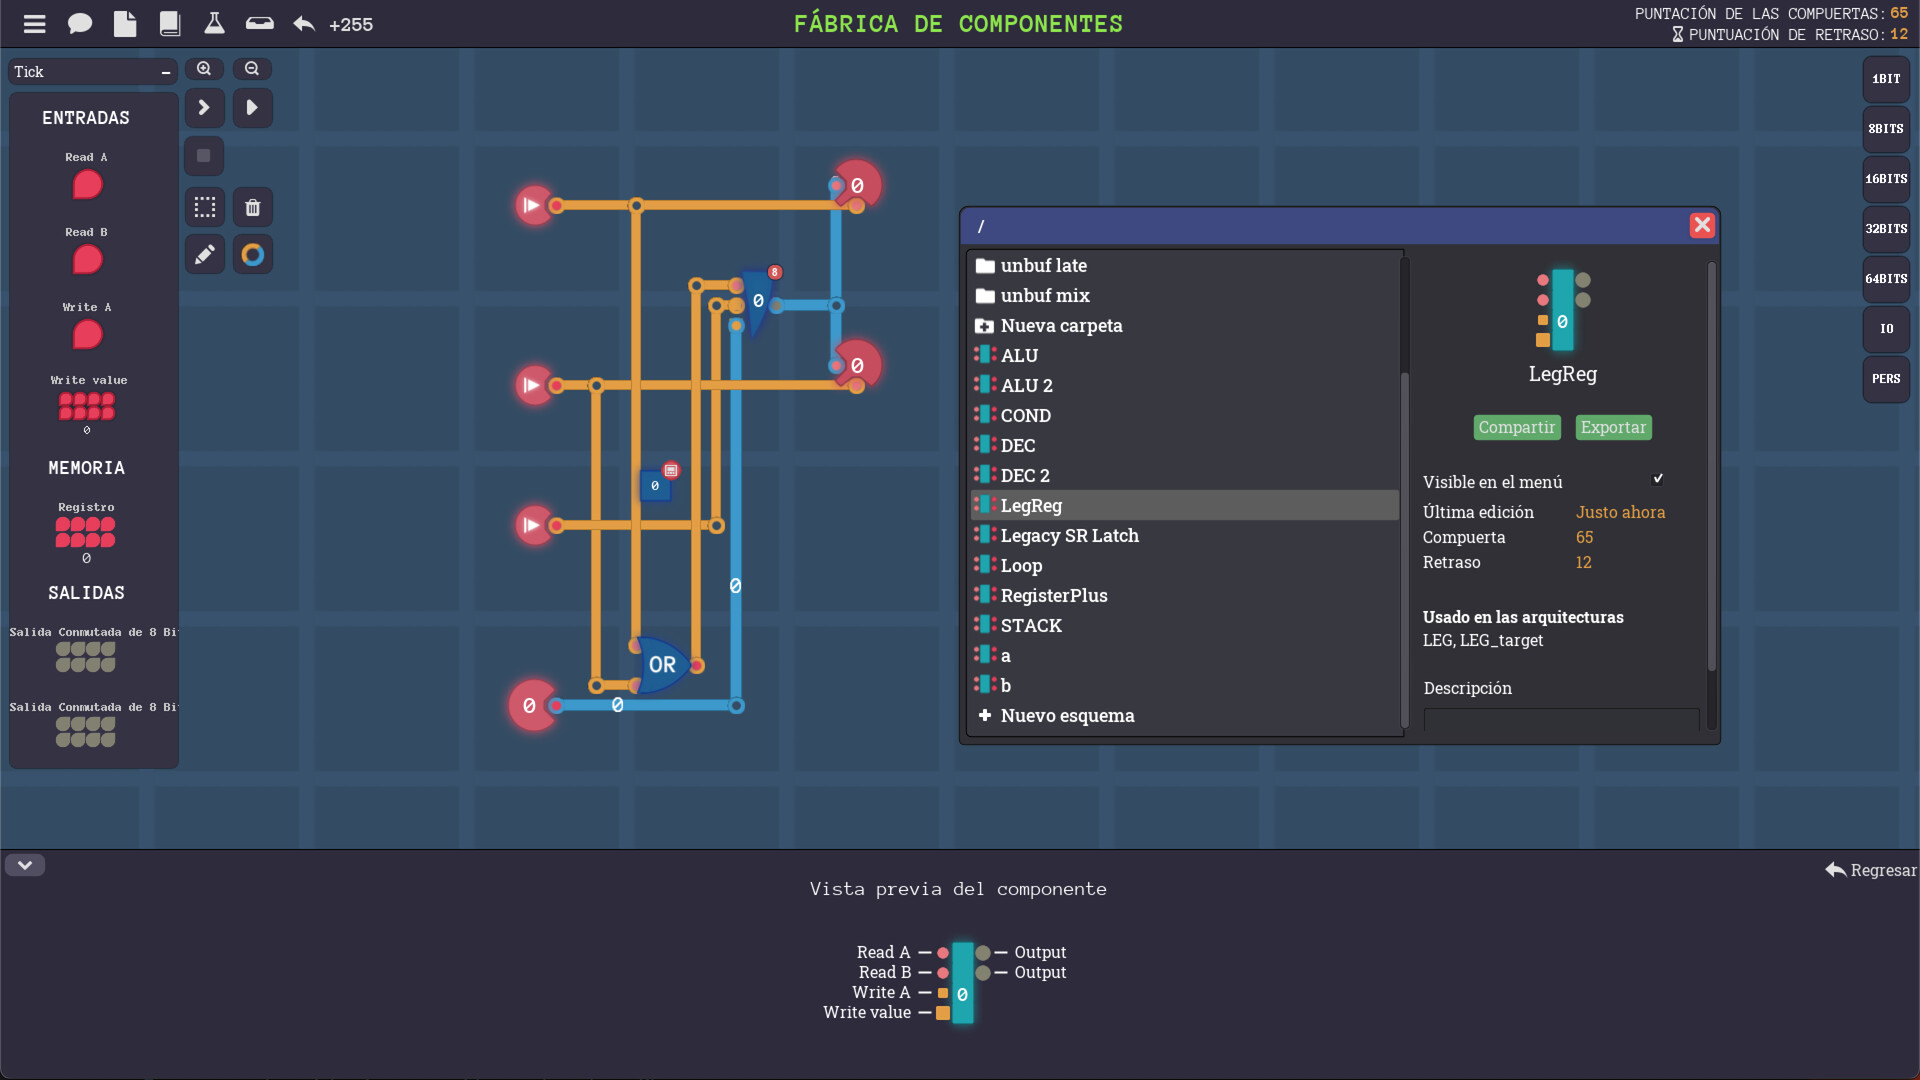Screen dimensions: 1920x1080
Task: Select the PERS tab on the right
Action: click(1885, 379)
